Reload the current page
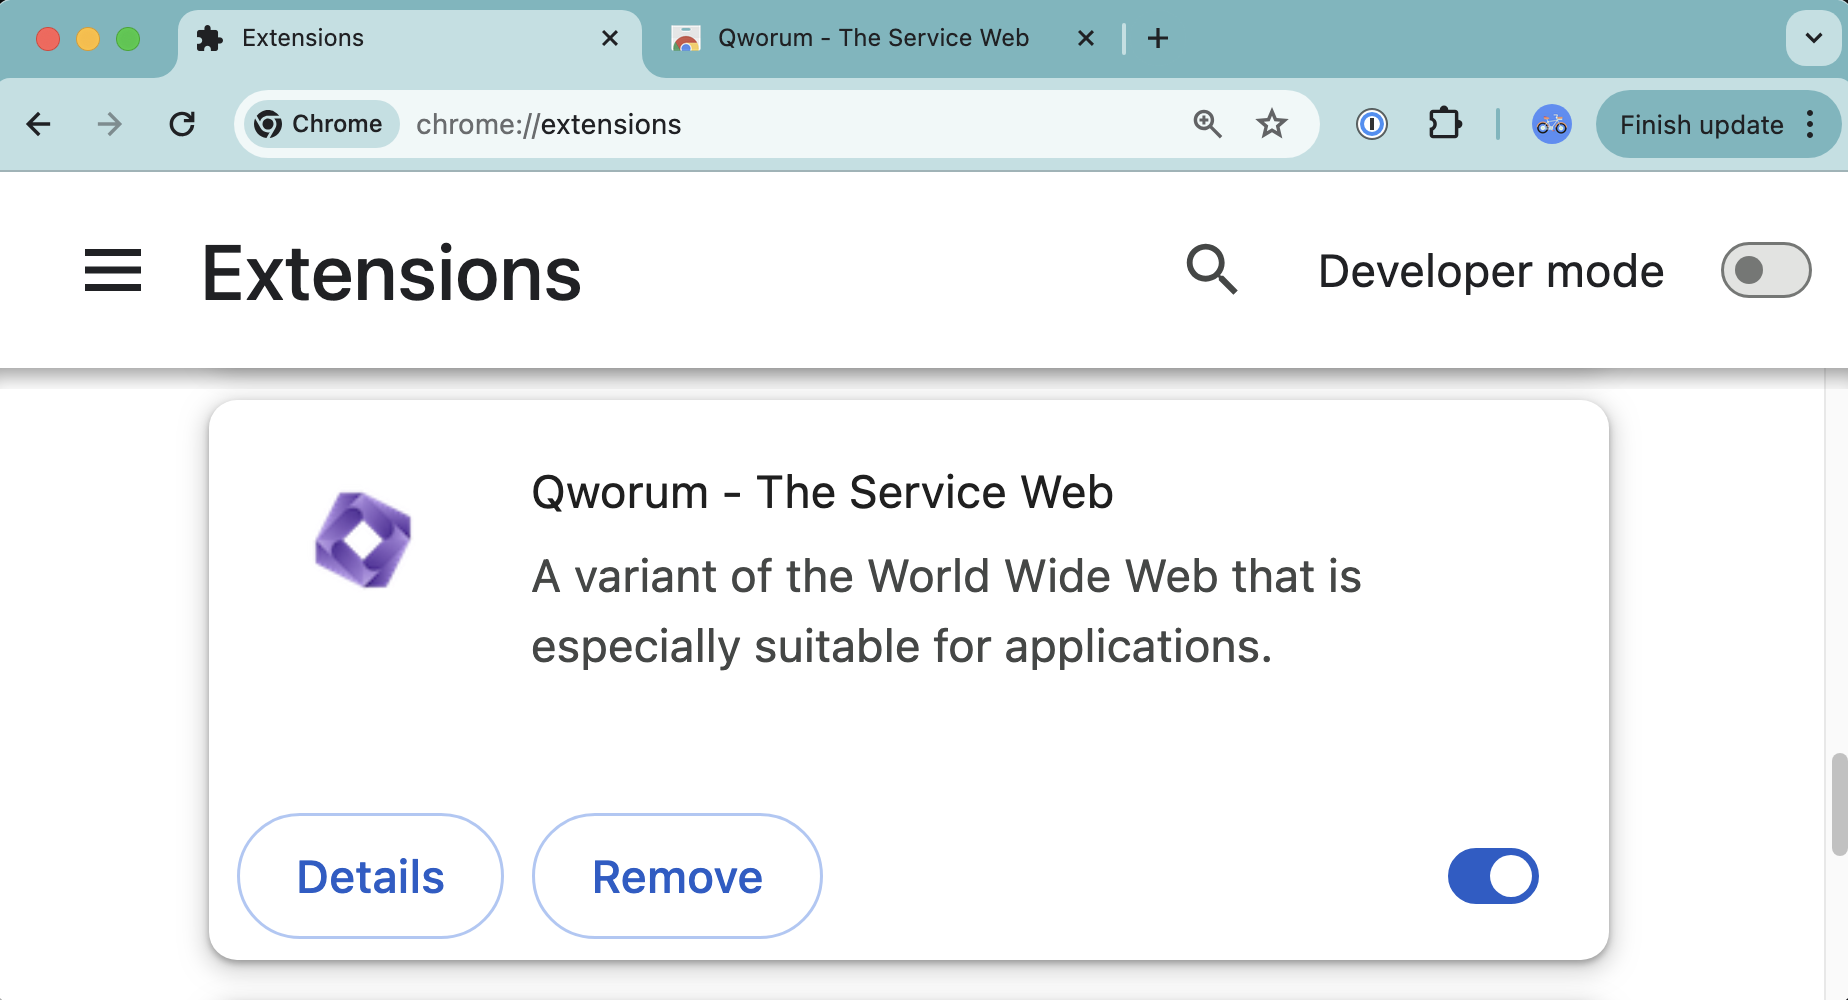The width and height of the screenshot is (1848, 1000). tap(182, 124)
